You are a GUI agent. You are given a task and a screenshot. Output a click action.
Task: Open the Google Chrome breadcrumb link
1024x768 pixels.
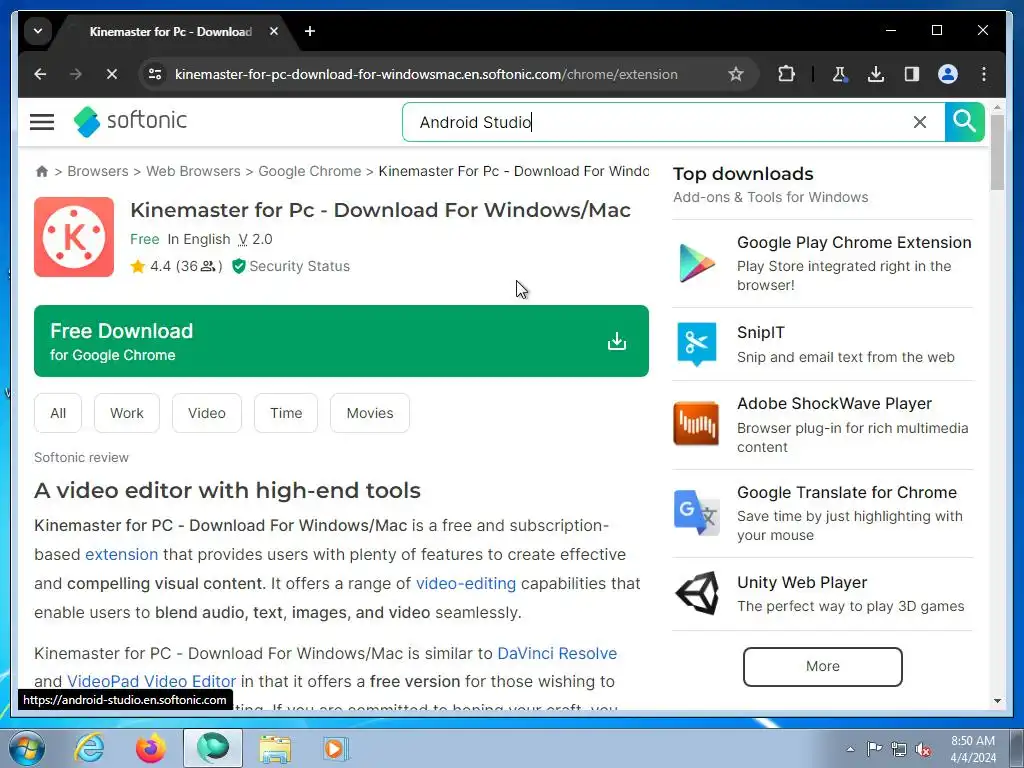[310, 171]
